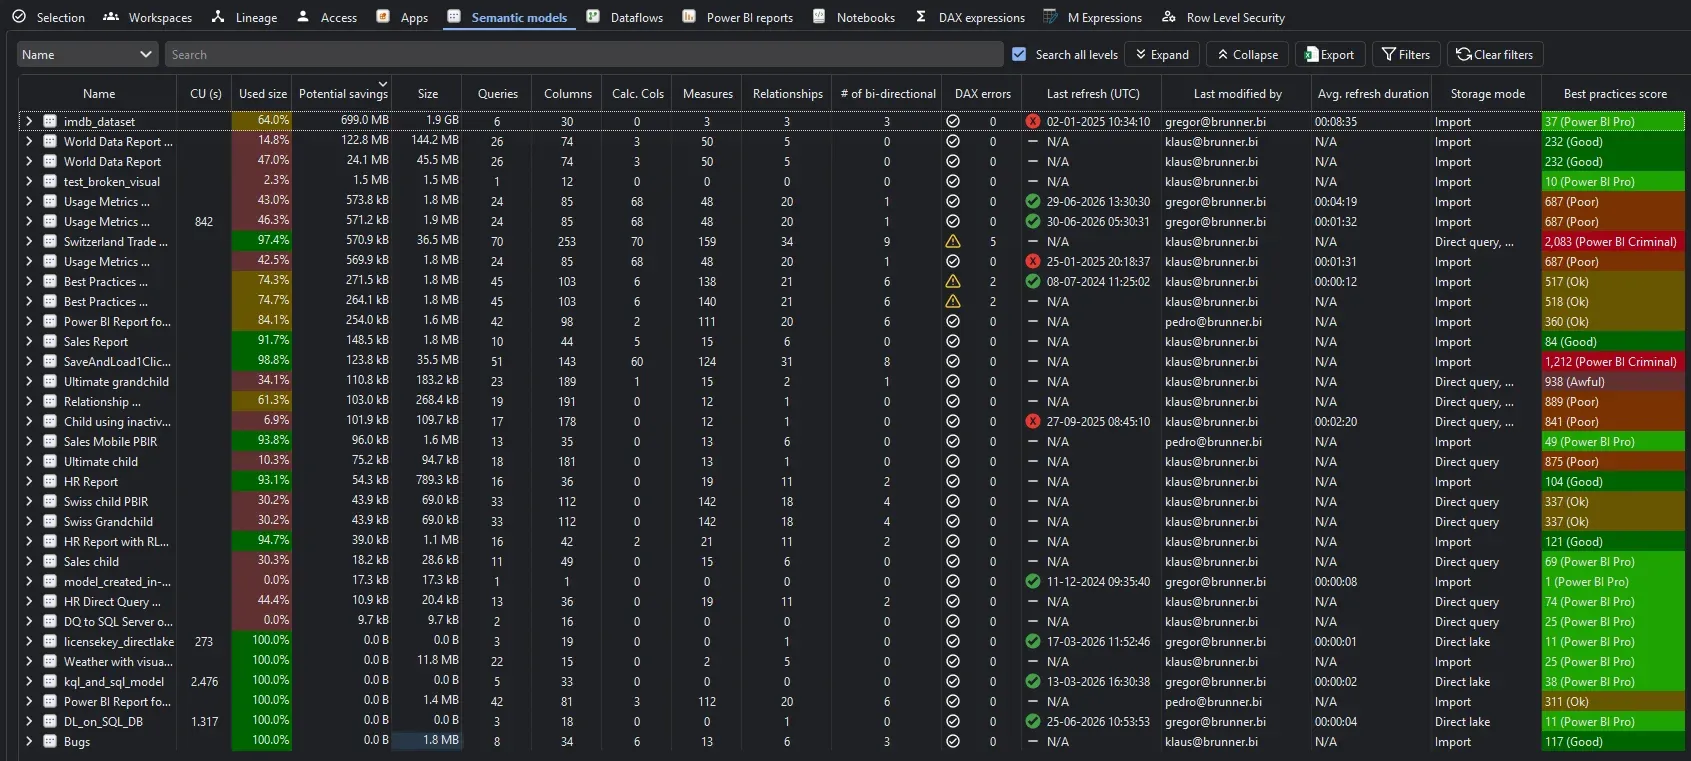Untick the Search all levels checkbox
Viewport: 1691px width, 761px height.
tap(1019, 54)
